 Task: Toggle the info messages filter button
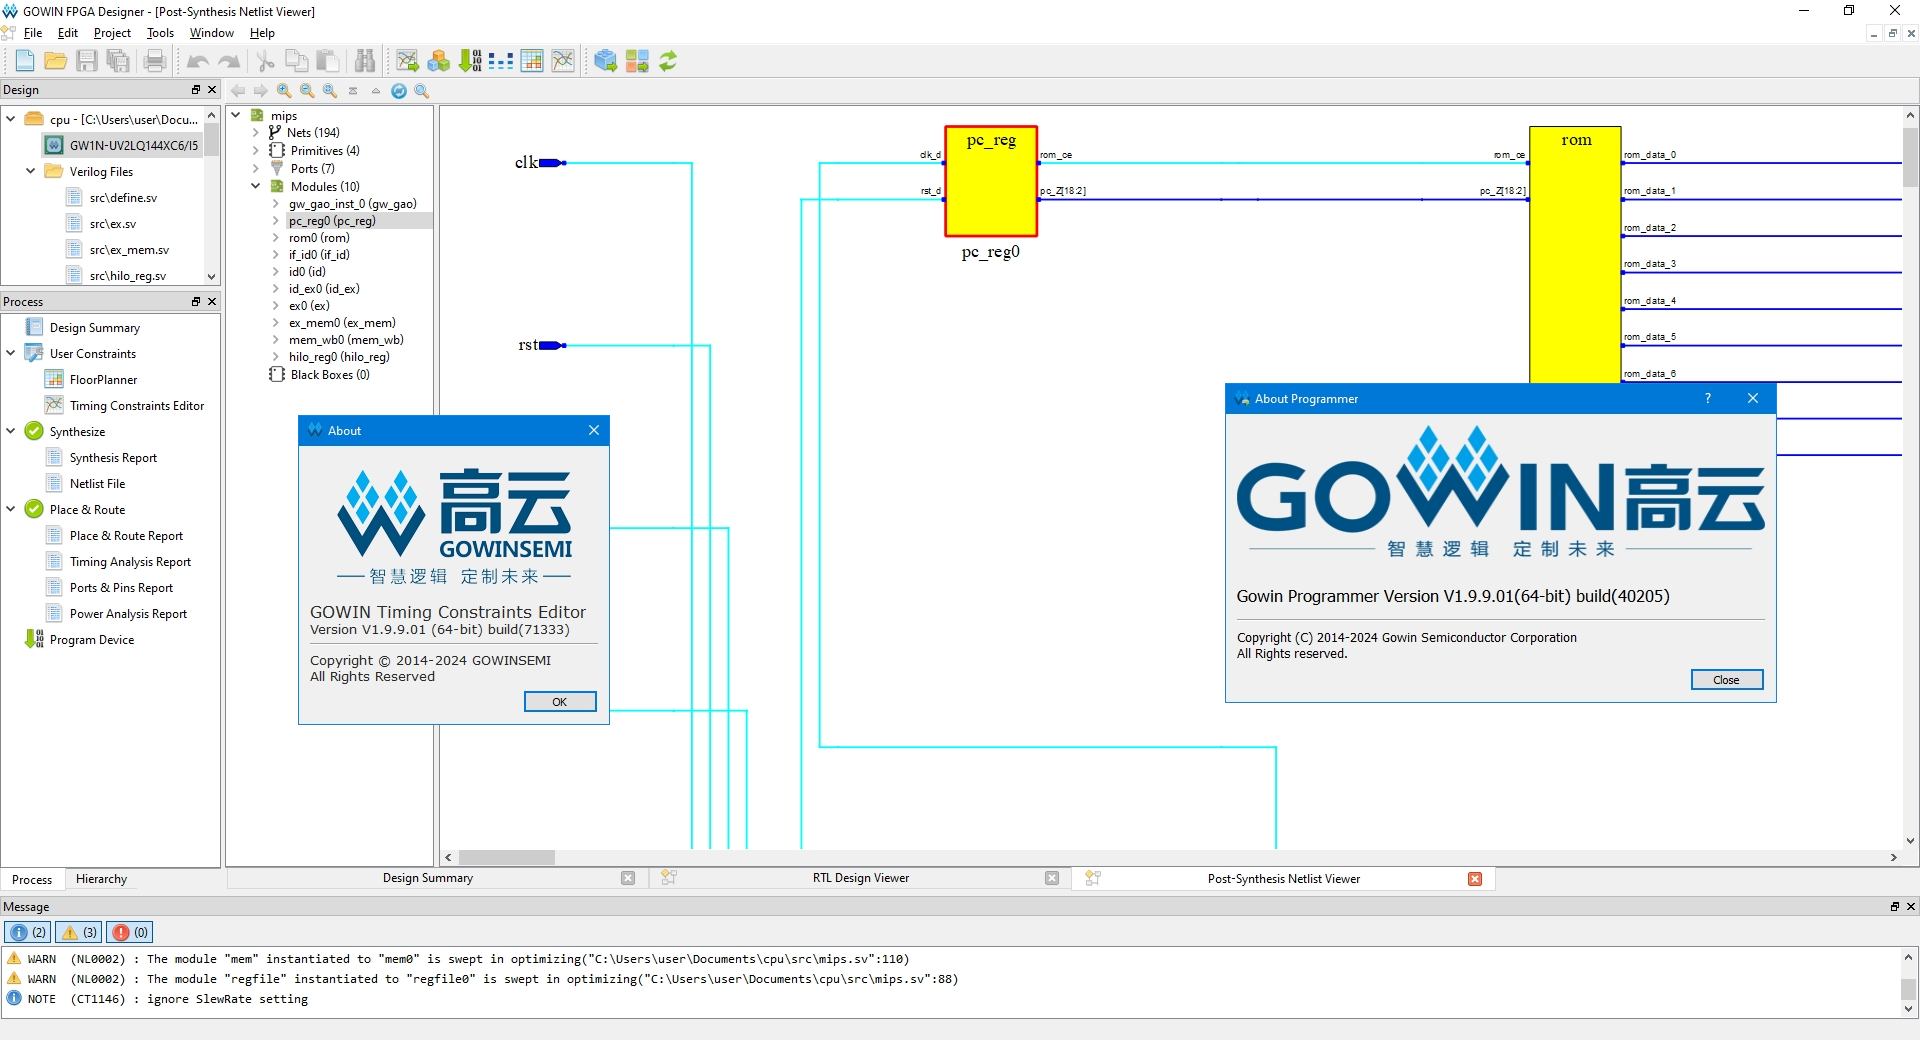coord(28,932)
